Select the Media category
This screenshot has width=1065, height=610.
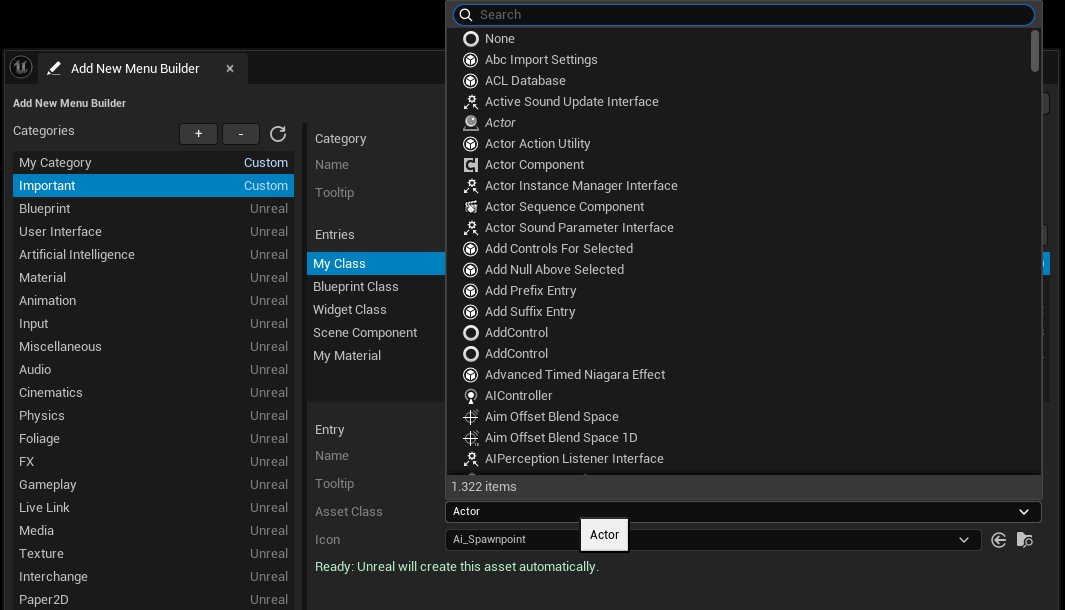(154, 531)
